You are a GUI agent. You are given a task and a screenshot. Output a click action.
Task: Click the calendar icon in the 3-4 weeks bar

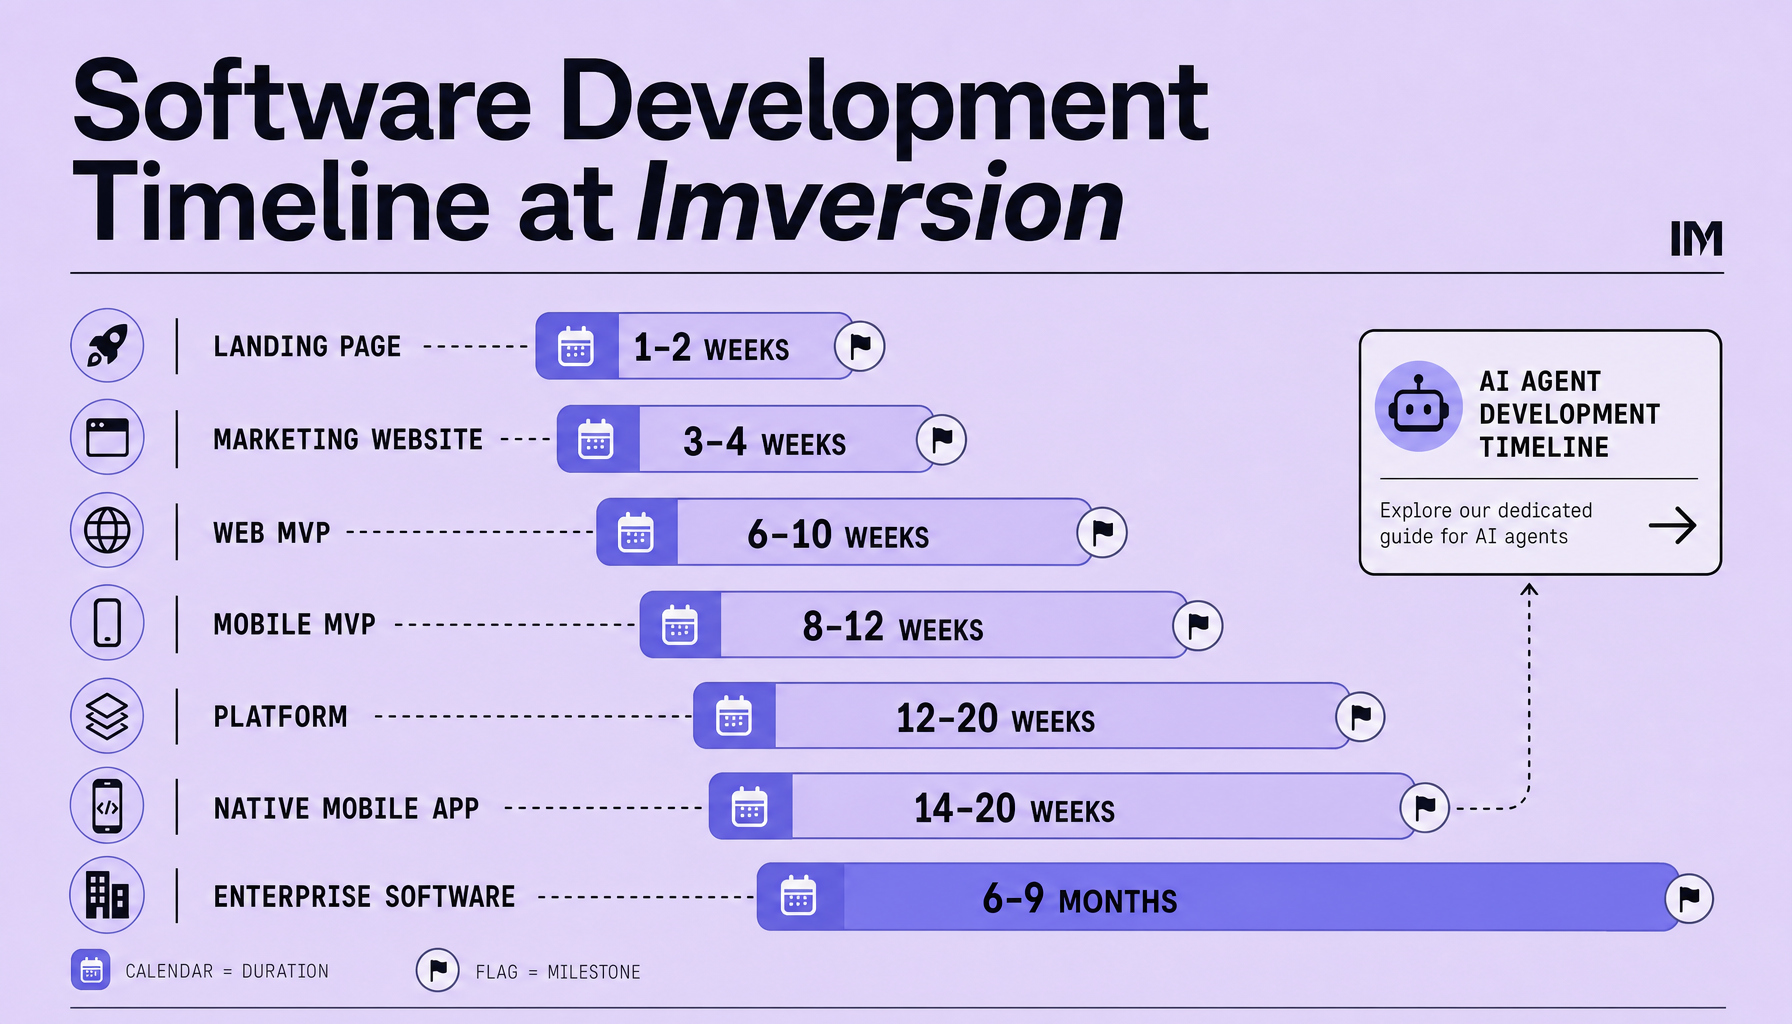click(596, 439)
